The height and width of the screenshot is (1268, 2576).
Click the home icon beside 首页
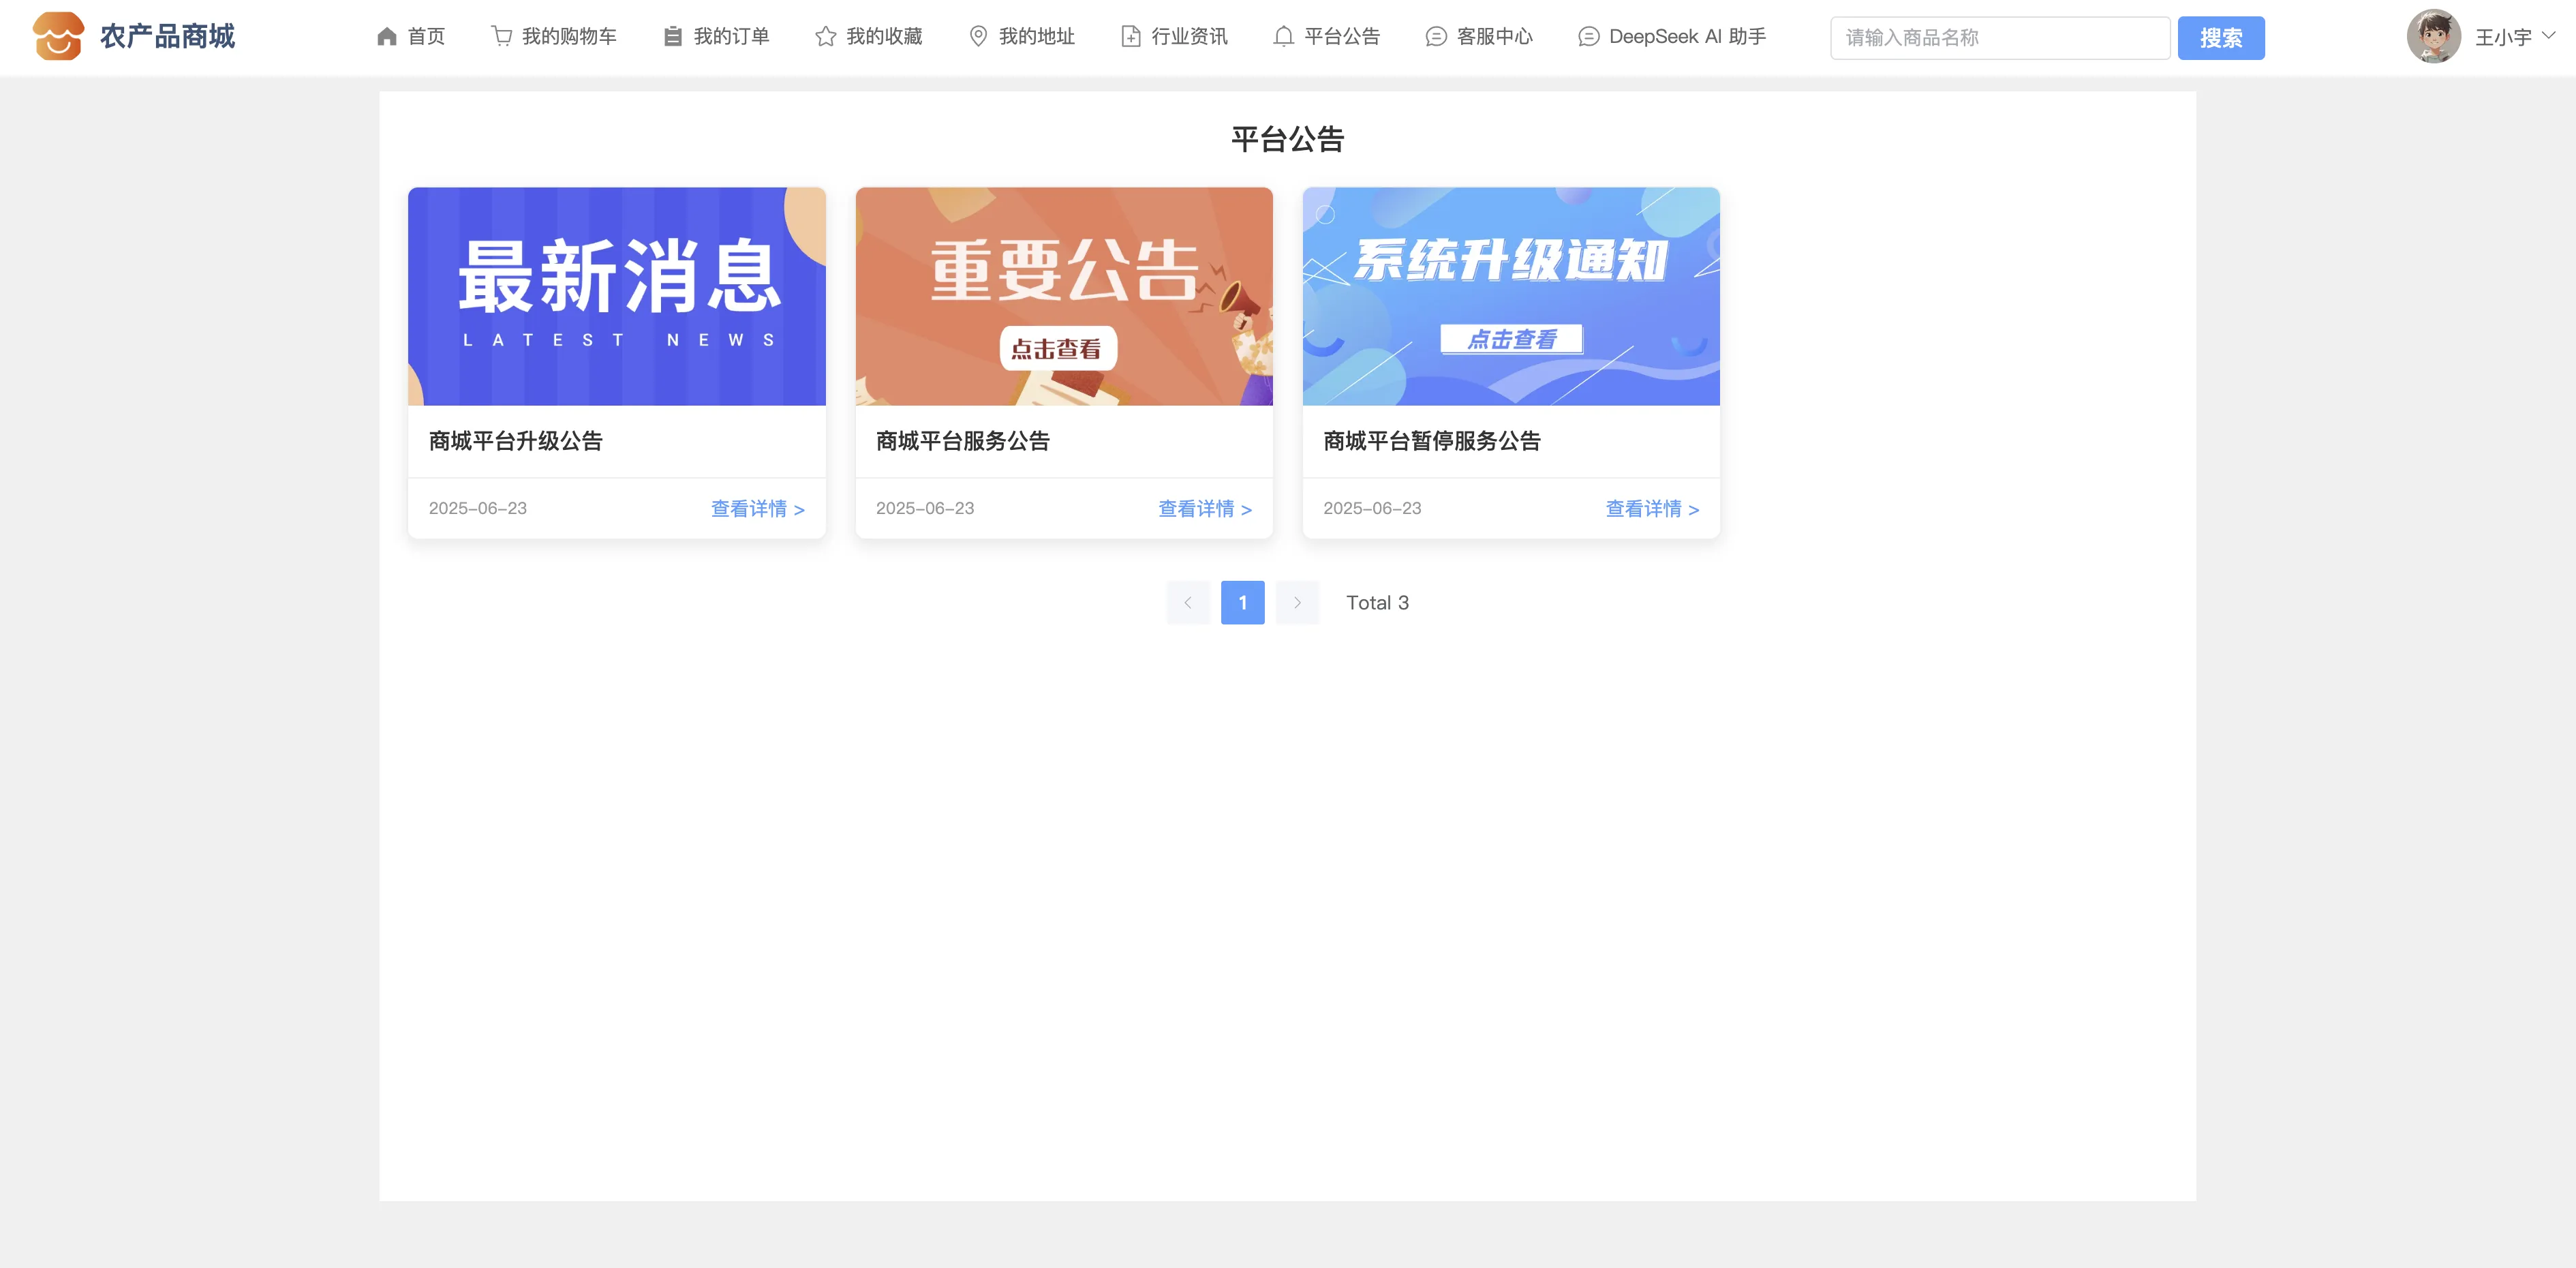[x=387, y=37]
